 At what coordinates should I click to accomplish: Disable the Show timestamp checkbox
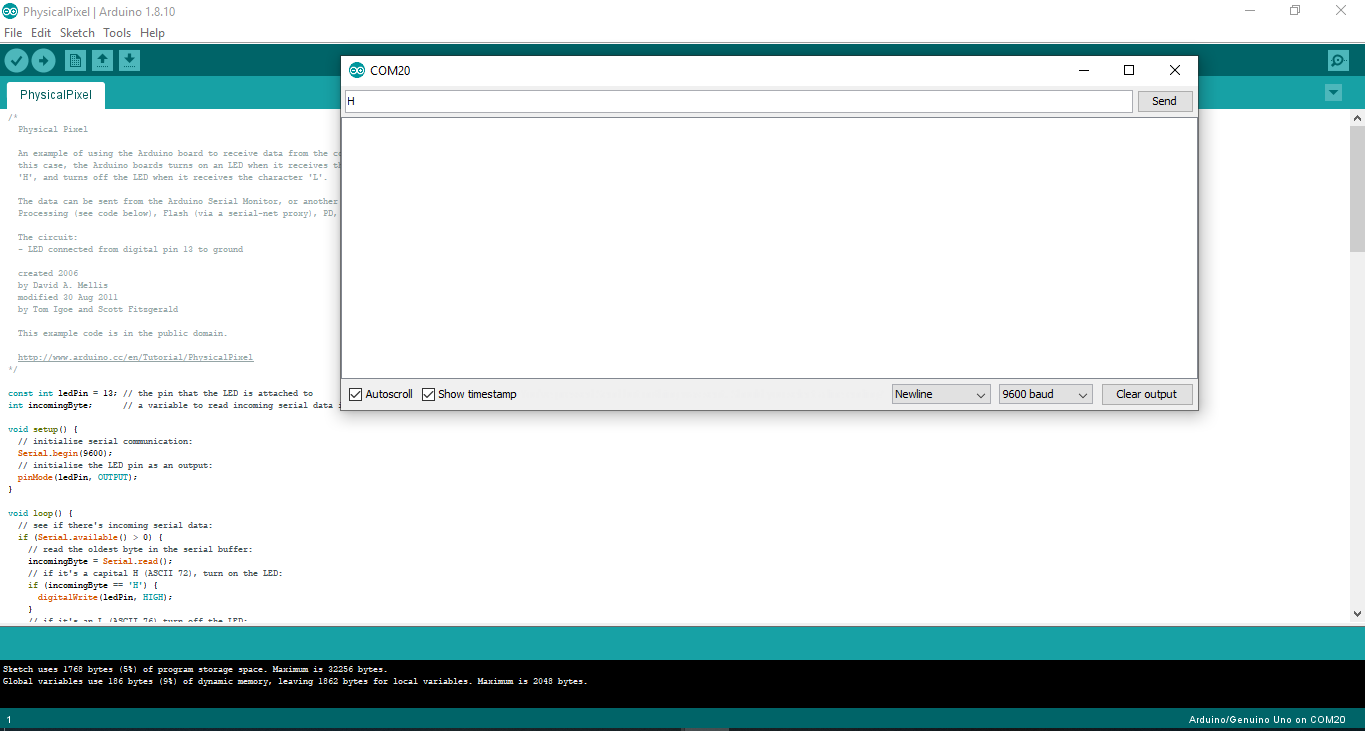point(428,394)
